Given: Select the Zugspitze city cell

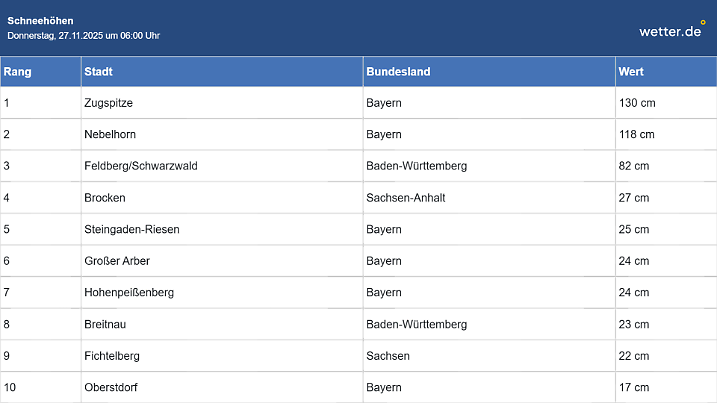Looking at the screenshot, I should tap(109, 103).
